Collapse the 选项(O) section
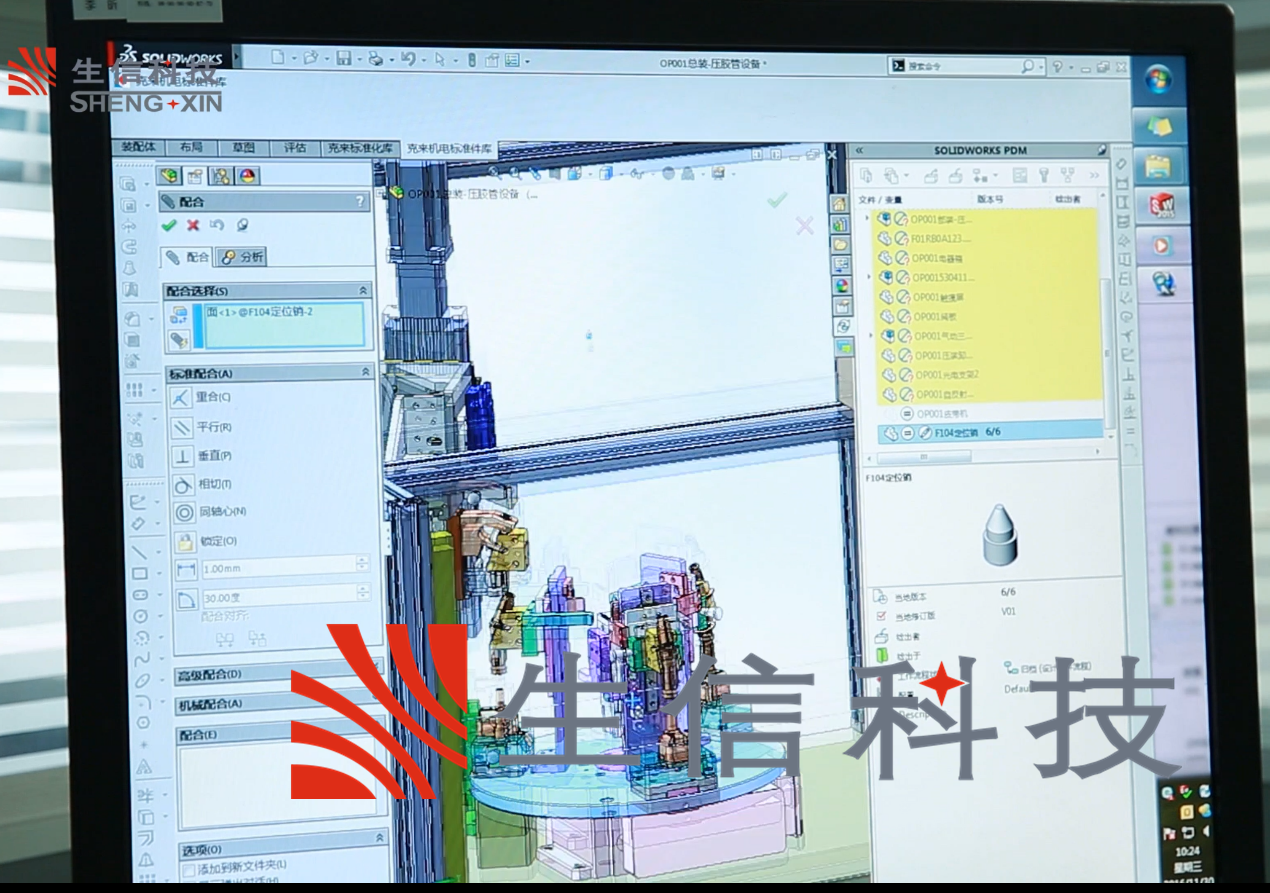1270x893 pixels. point(380,837)
